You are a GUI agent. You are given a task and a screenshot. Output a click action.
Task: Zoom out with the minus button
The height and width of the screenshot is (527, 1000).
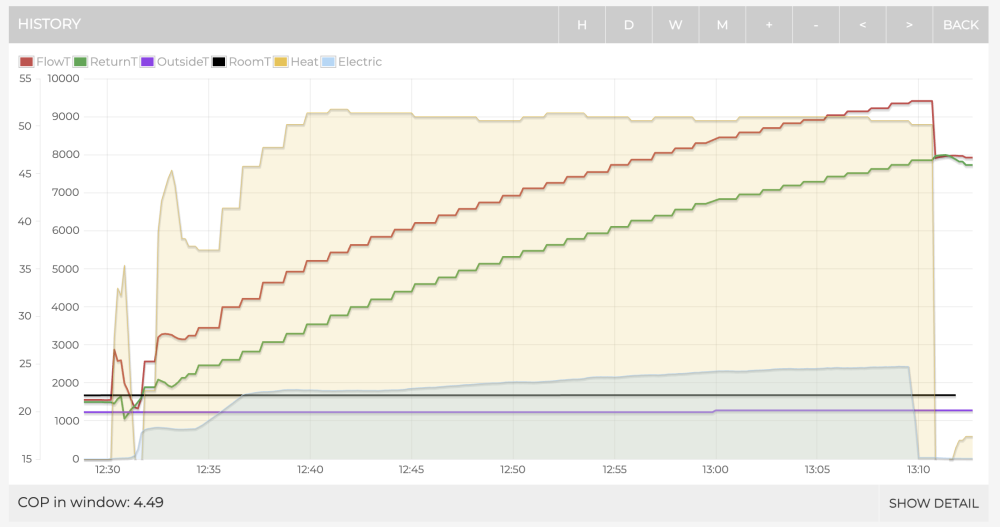tap(816, 25)
